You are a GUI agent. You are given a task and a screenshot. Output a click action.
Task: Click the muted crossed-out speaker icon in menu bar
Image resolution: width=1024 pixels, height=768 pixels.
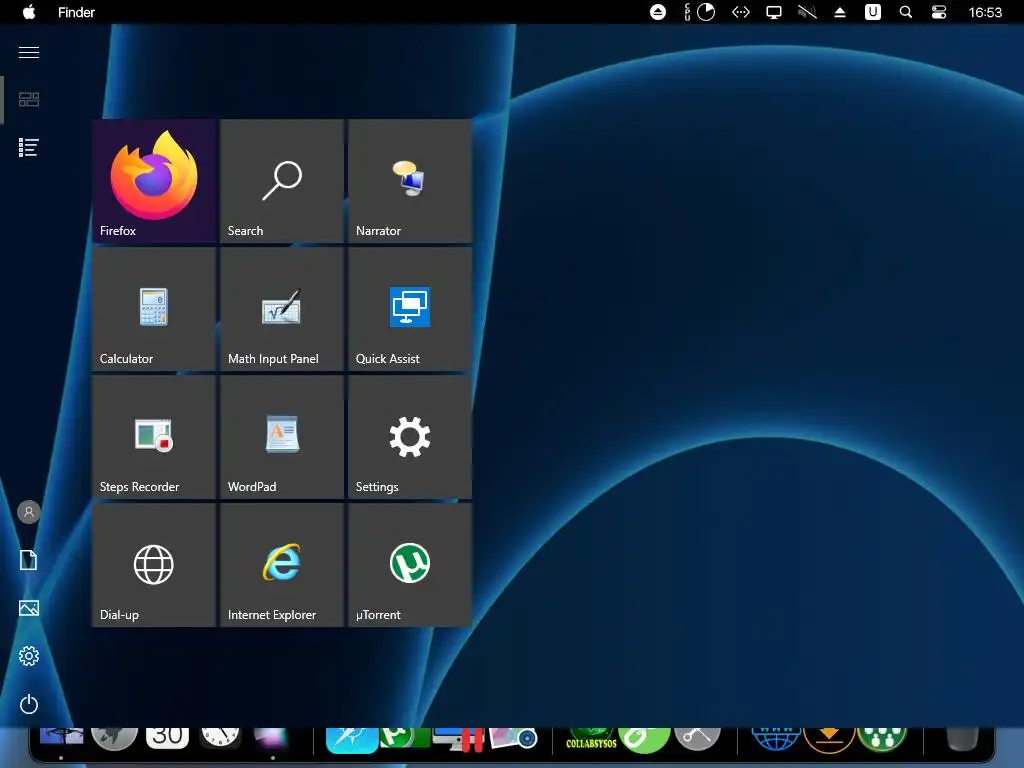pyautogui.click(x=807, y=12)
